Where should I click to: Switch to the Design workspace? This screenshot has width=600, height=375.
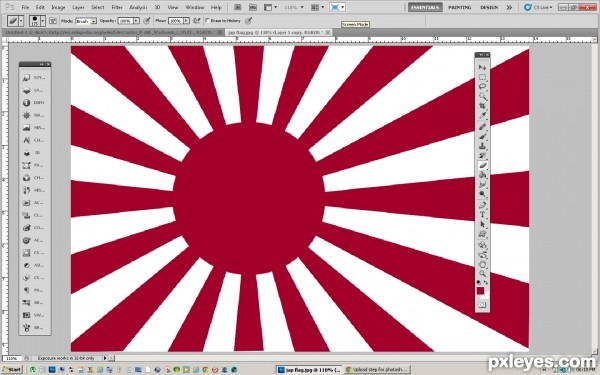[x=489, y=7]
